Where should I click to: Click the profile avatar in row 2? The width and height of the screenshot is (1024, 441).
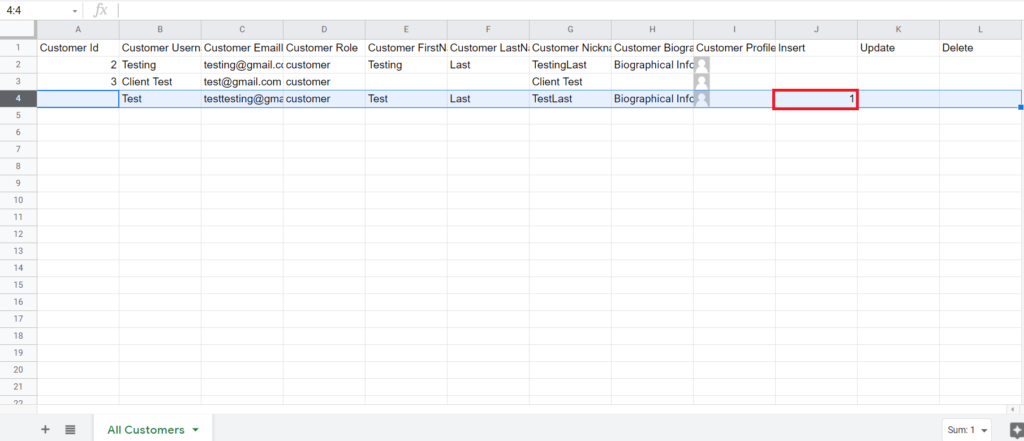pyautogui.click(x=702, y=65)
